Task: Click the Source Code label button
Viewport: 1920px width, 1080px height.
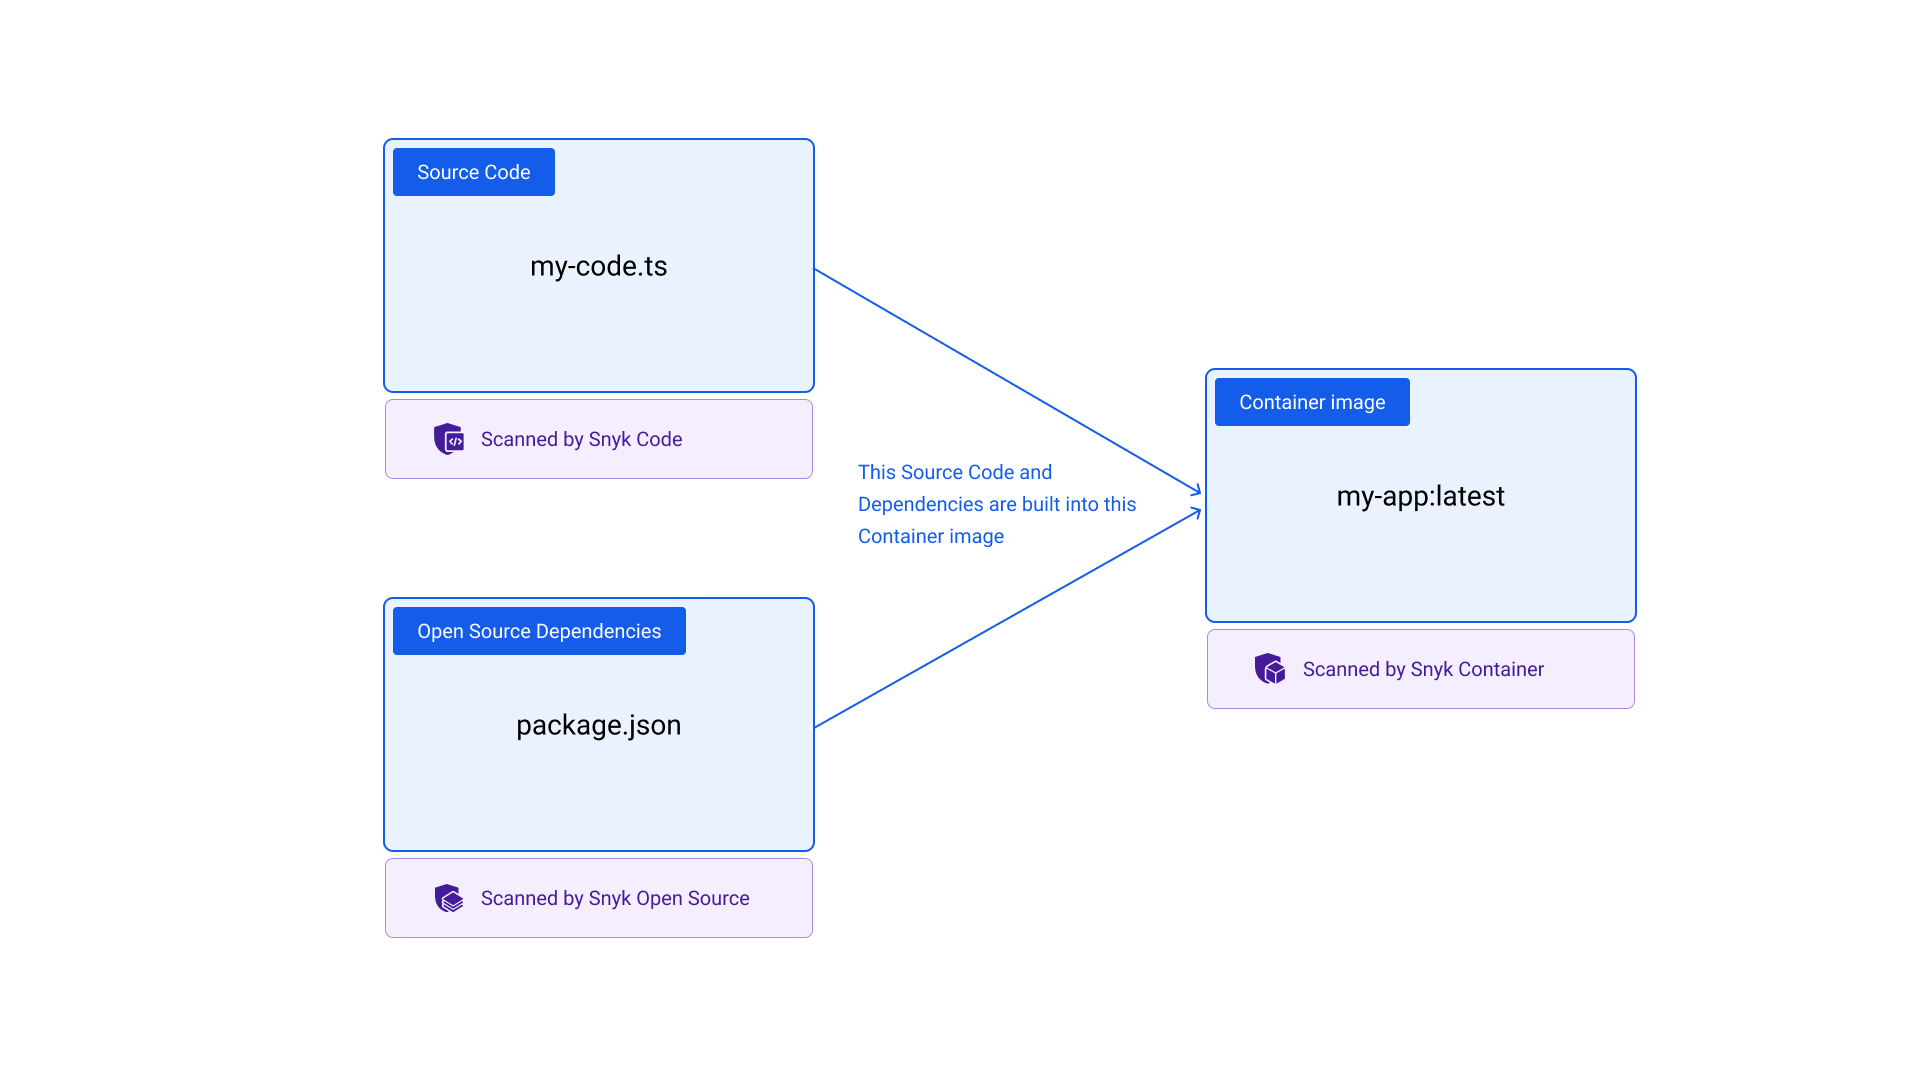Action: pyautogui.click(x=472, y=171)
